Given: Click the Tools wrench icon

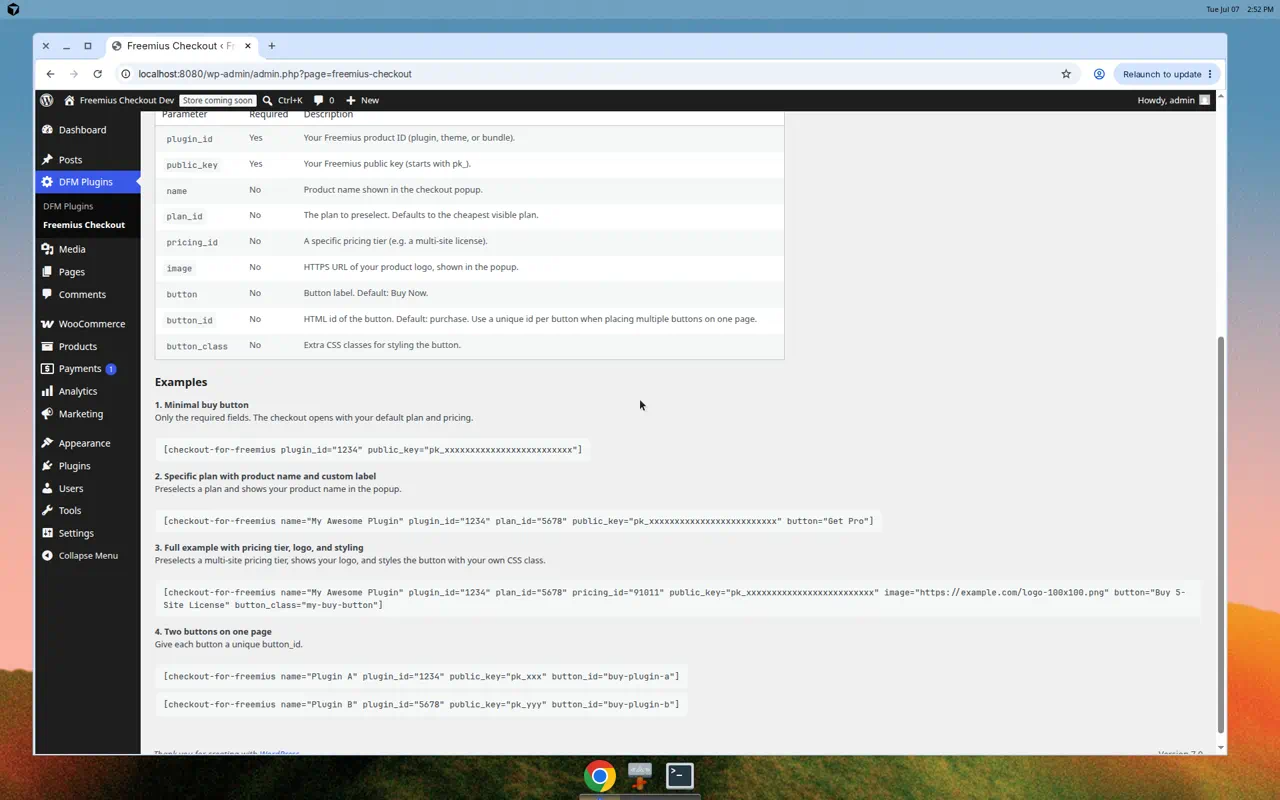Looking at the screenshot, I should [47, 511].
